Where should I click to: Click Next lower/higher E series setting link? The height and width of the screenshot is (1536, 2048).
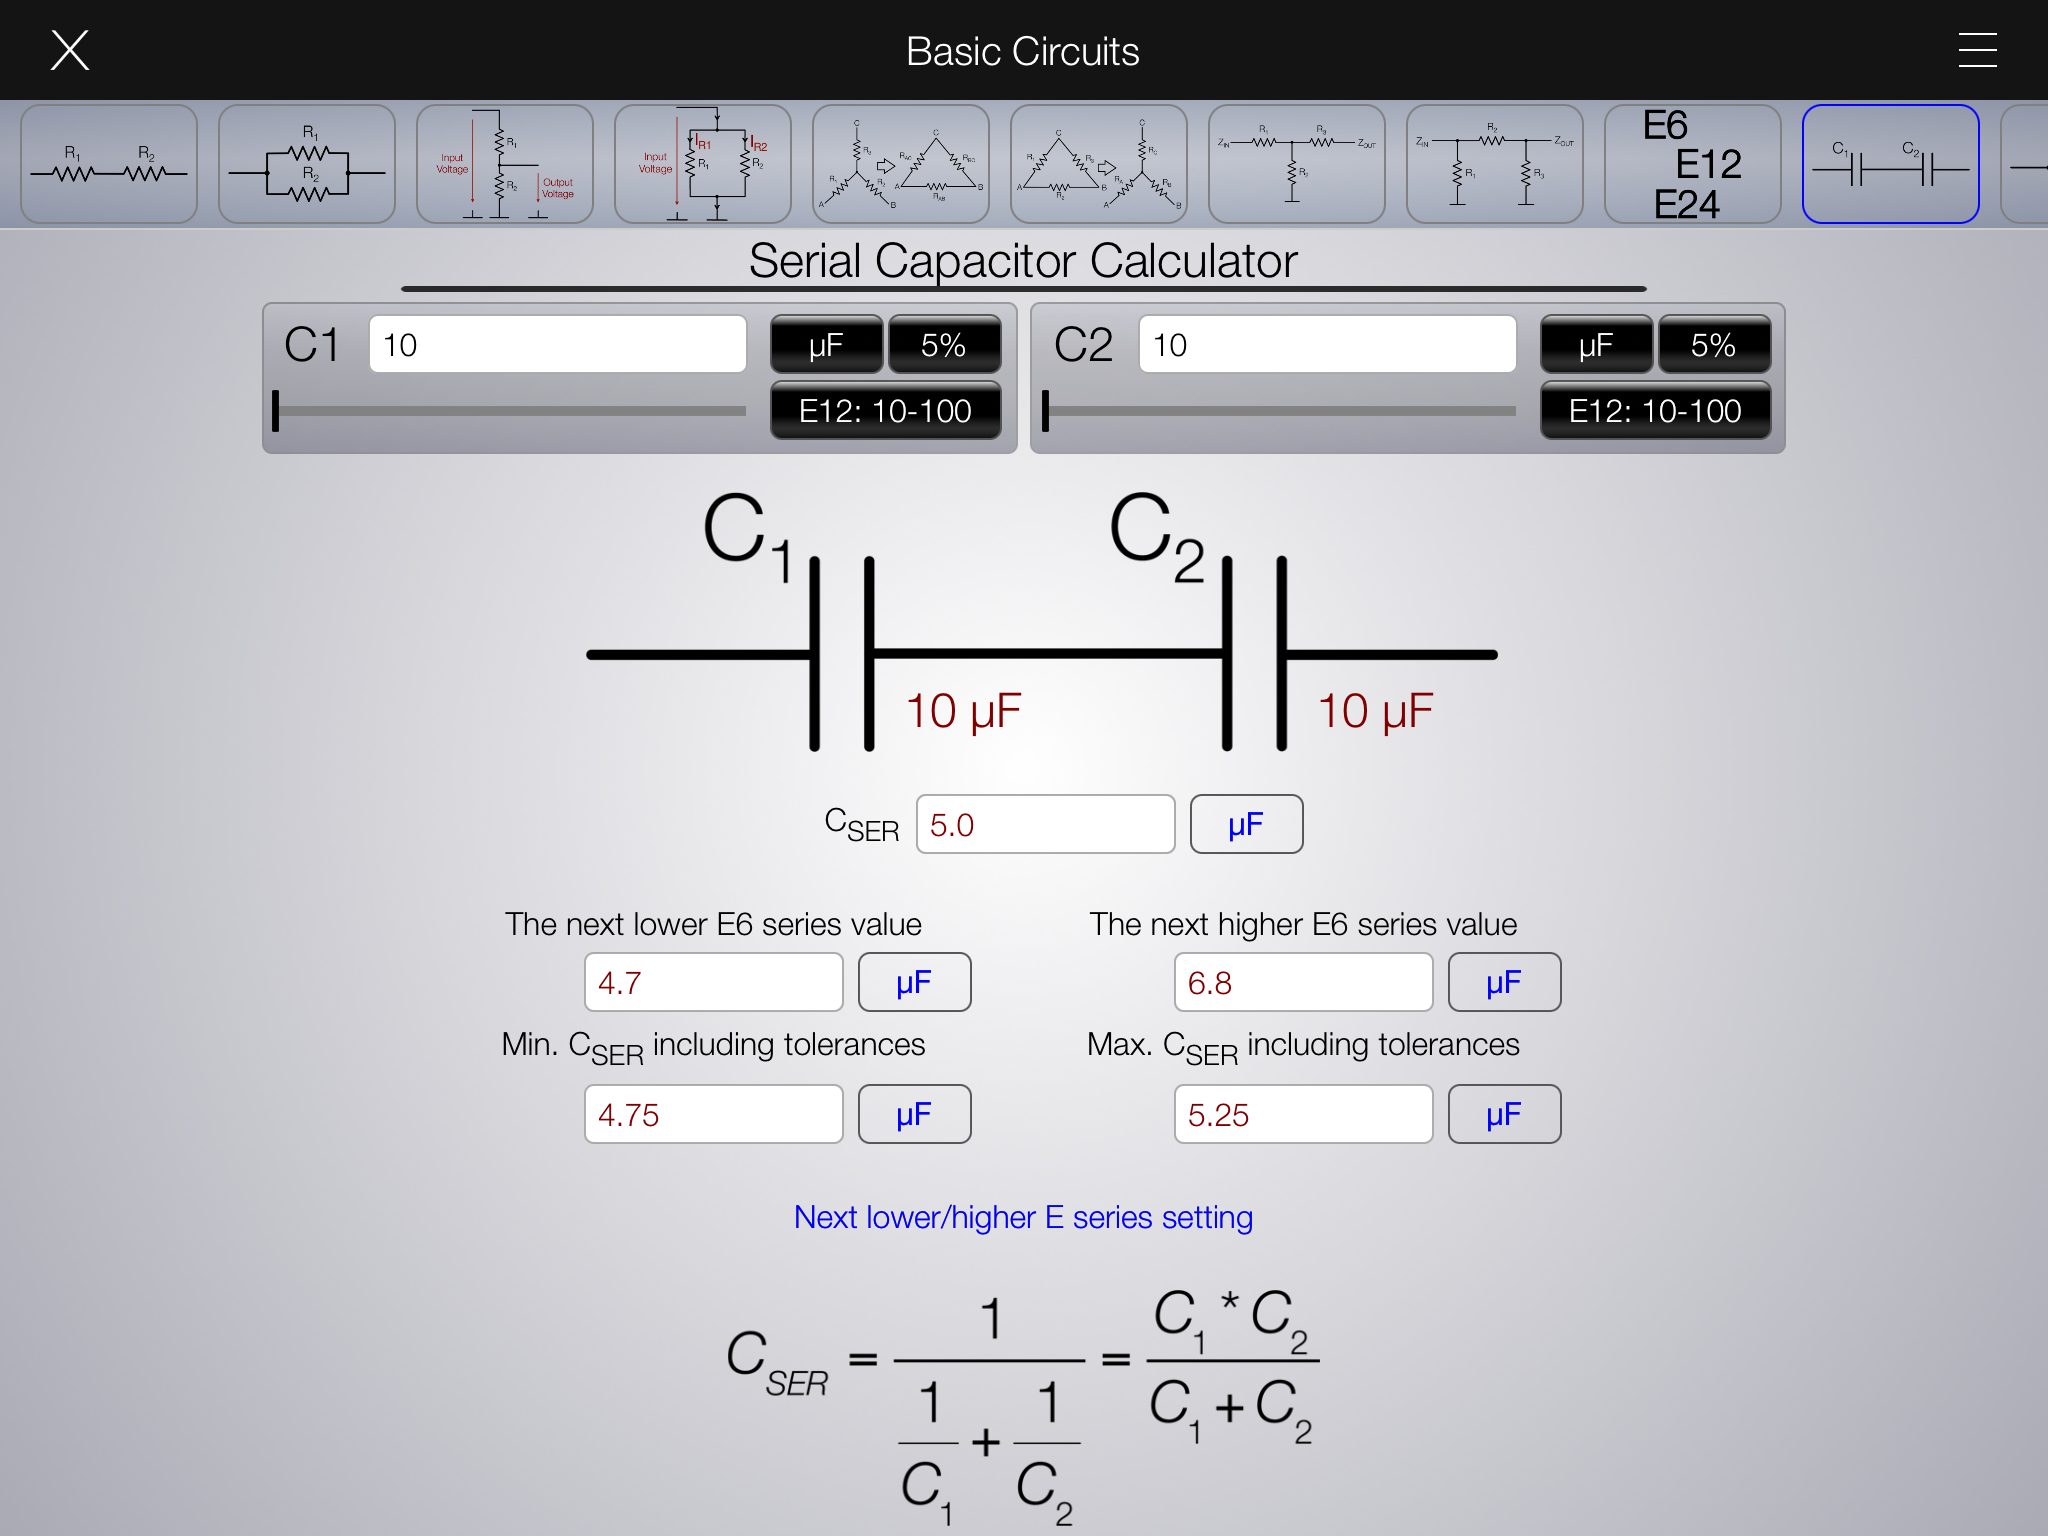point(1023,1217)
